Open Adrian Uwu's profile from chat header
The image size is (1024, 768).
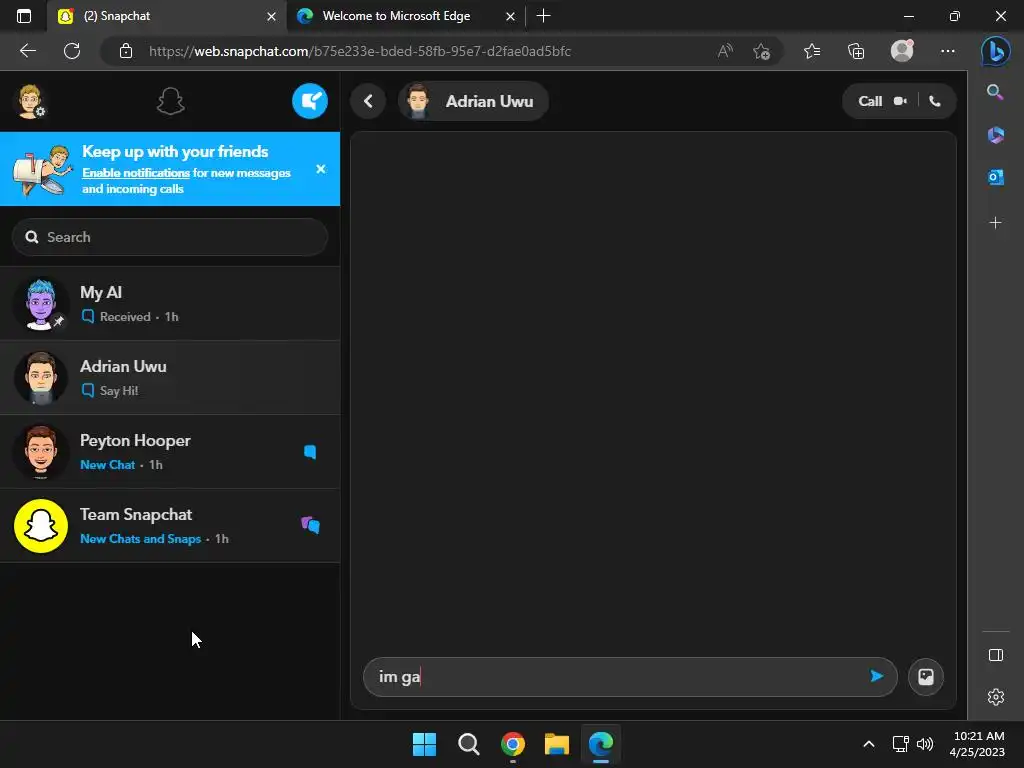point(473,101)
